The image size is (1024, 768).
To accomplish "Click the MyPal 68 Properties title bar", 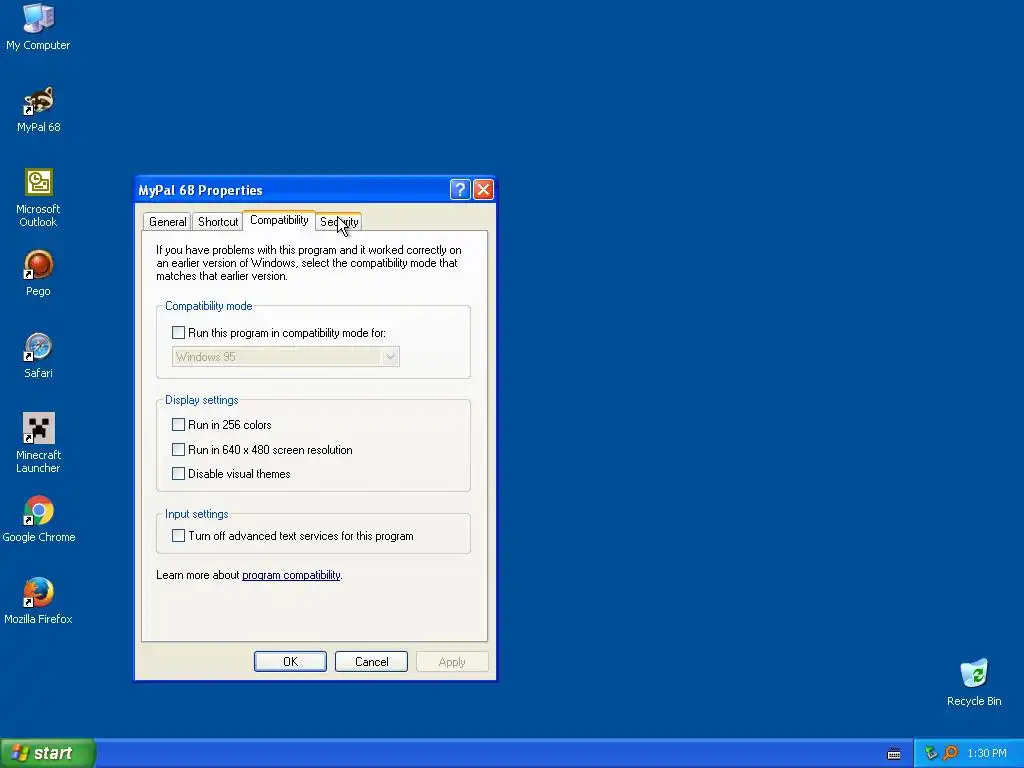I will [x=292, y=190].
